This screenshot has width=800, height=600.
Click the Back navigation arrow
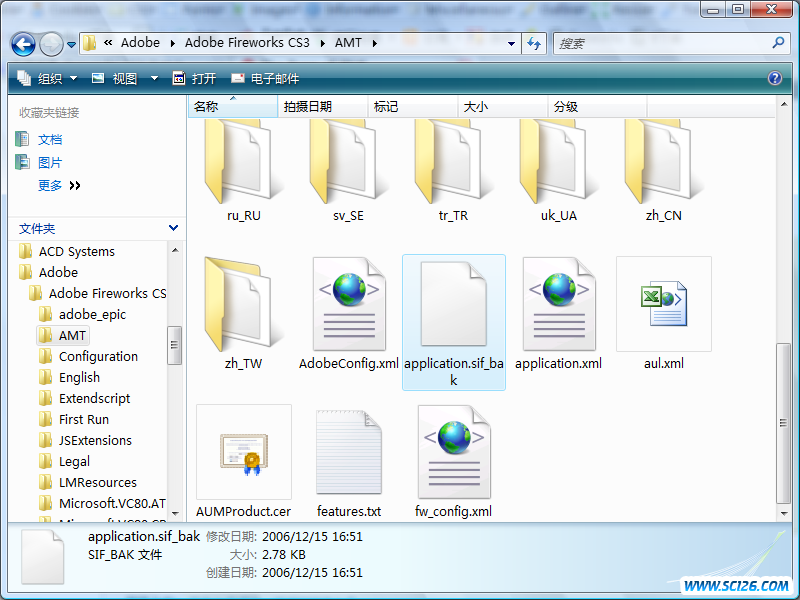click(22, 43)
